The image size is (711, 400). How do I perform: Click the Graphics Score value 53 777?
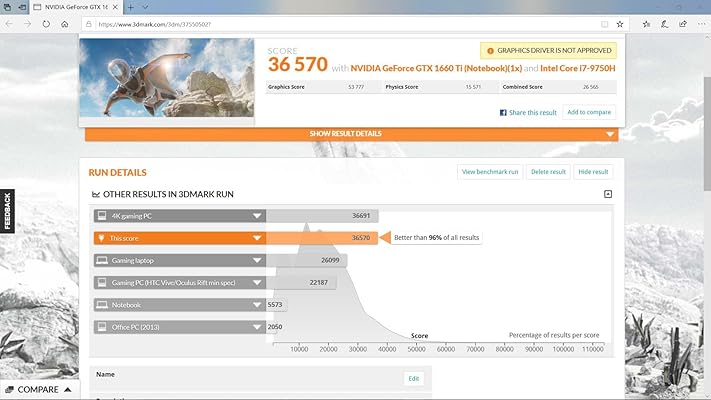pos(356,87)
